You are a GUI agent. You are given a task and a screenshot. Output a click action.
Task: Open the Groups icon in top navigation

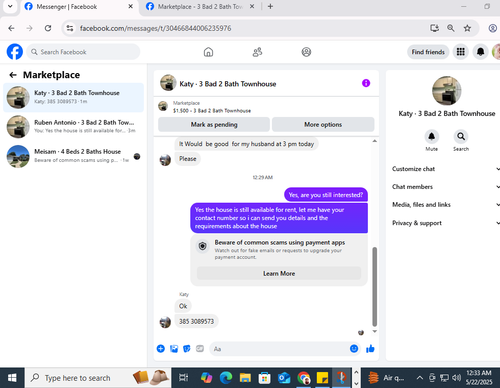306,52
